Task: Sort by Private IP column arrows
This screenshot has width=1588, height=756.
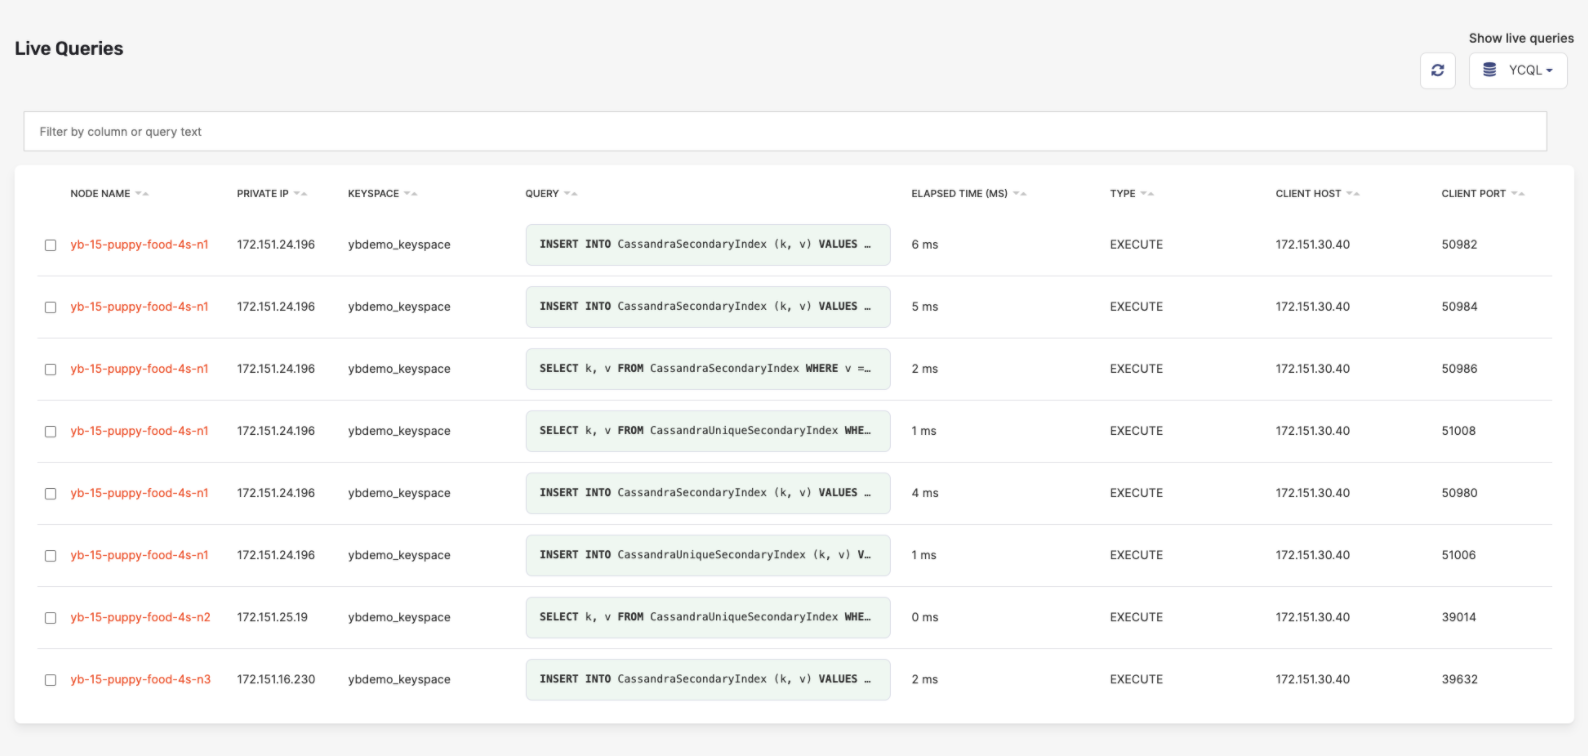Action: [300, 194]
